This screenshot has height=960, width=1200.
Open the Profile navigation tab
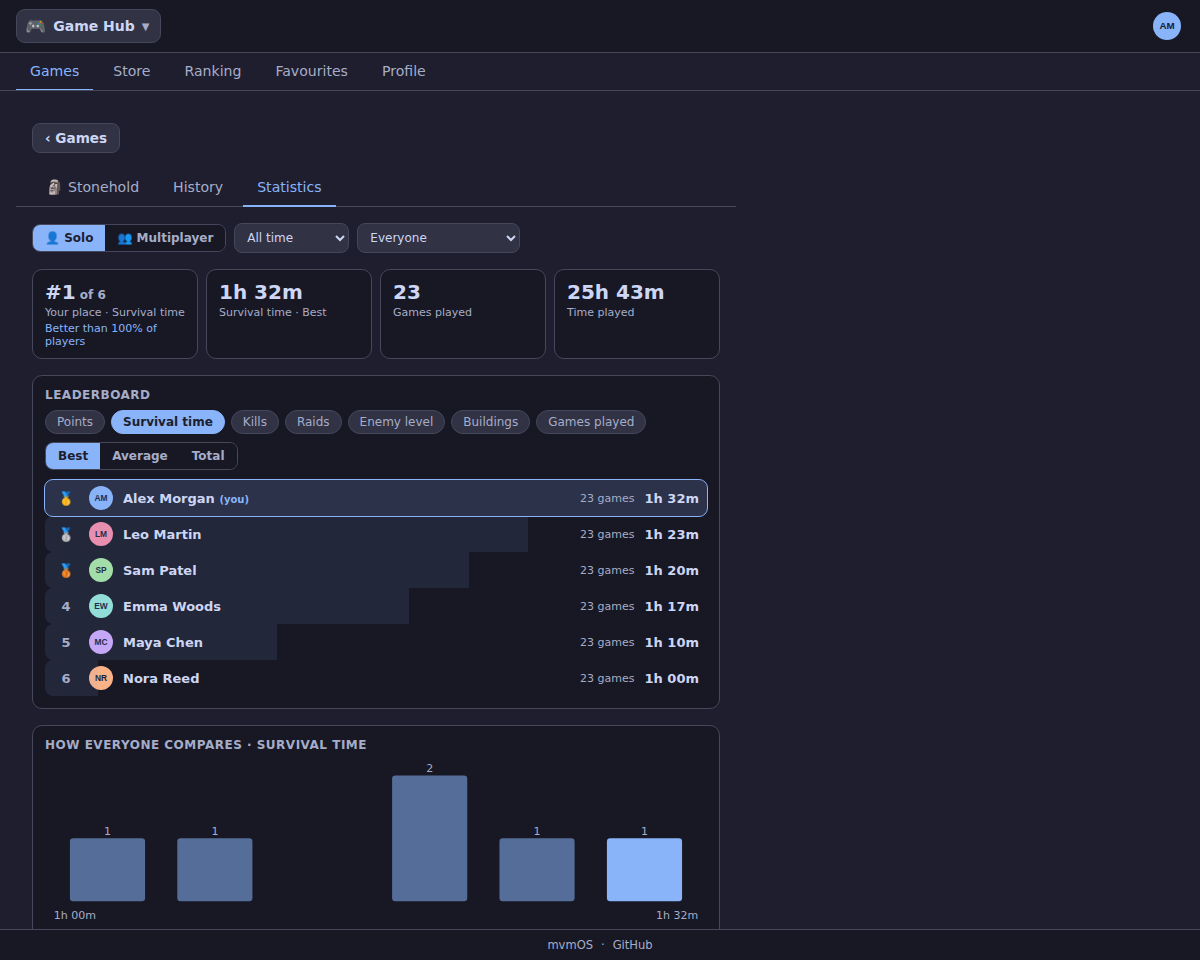click(404, 71)
